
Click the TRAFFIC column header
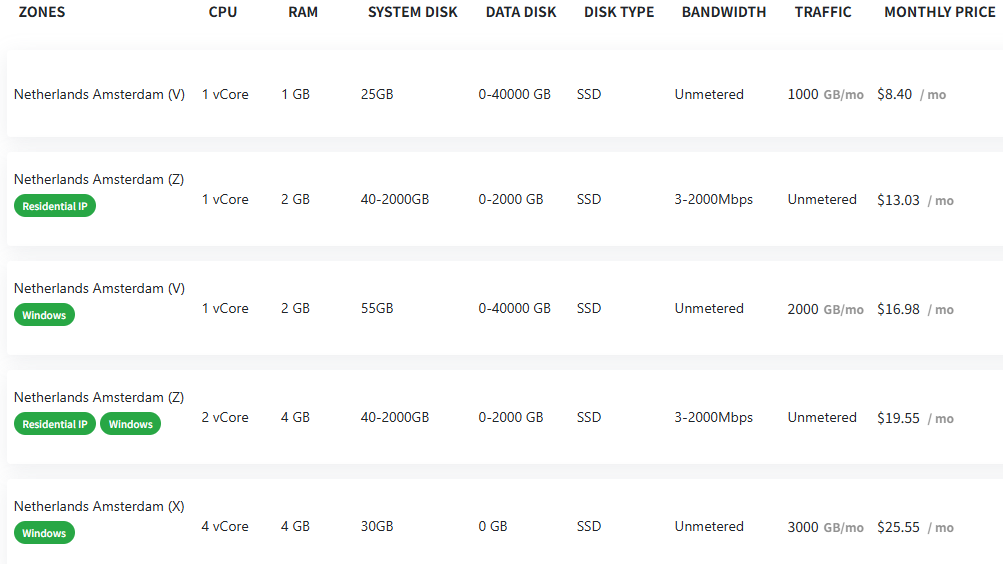point(823,12)
